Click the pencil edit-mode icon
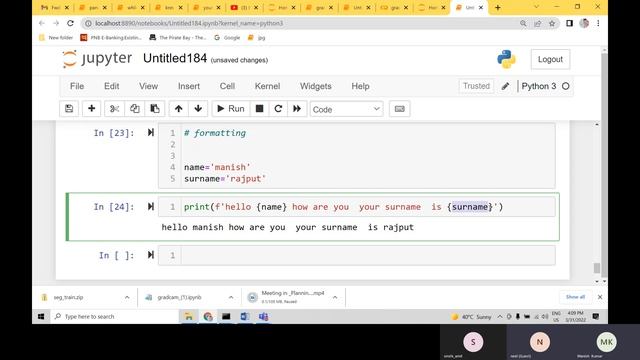The height and width of the screenshot is (360, 640). (505, 86)
